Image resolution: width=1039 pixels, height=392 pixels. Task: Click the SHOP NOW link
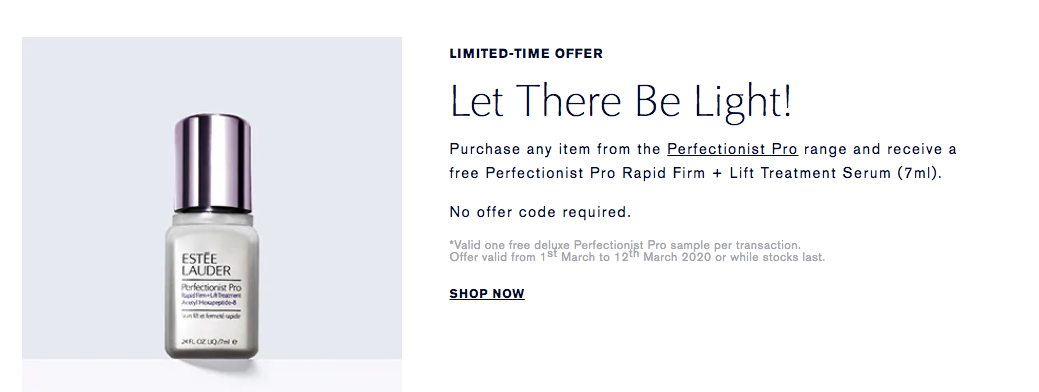[487, 294]
